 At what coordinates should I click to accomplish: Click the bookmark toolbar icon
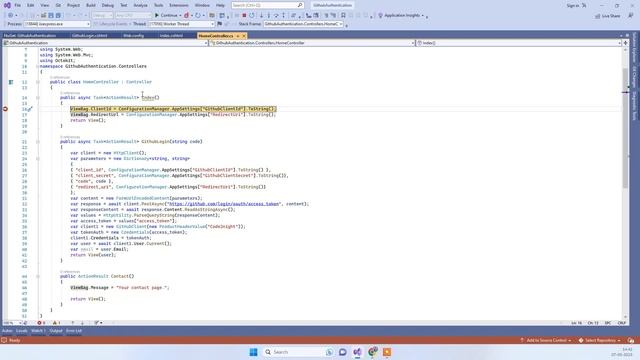(343, 16)
